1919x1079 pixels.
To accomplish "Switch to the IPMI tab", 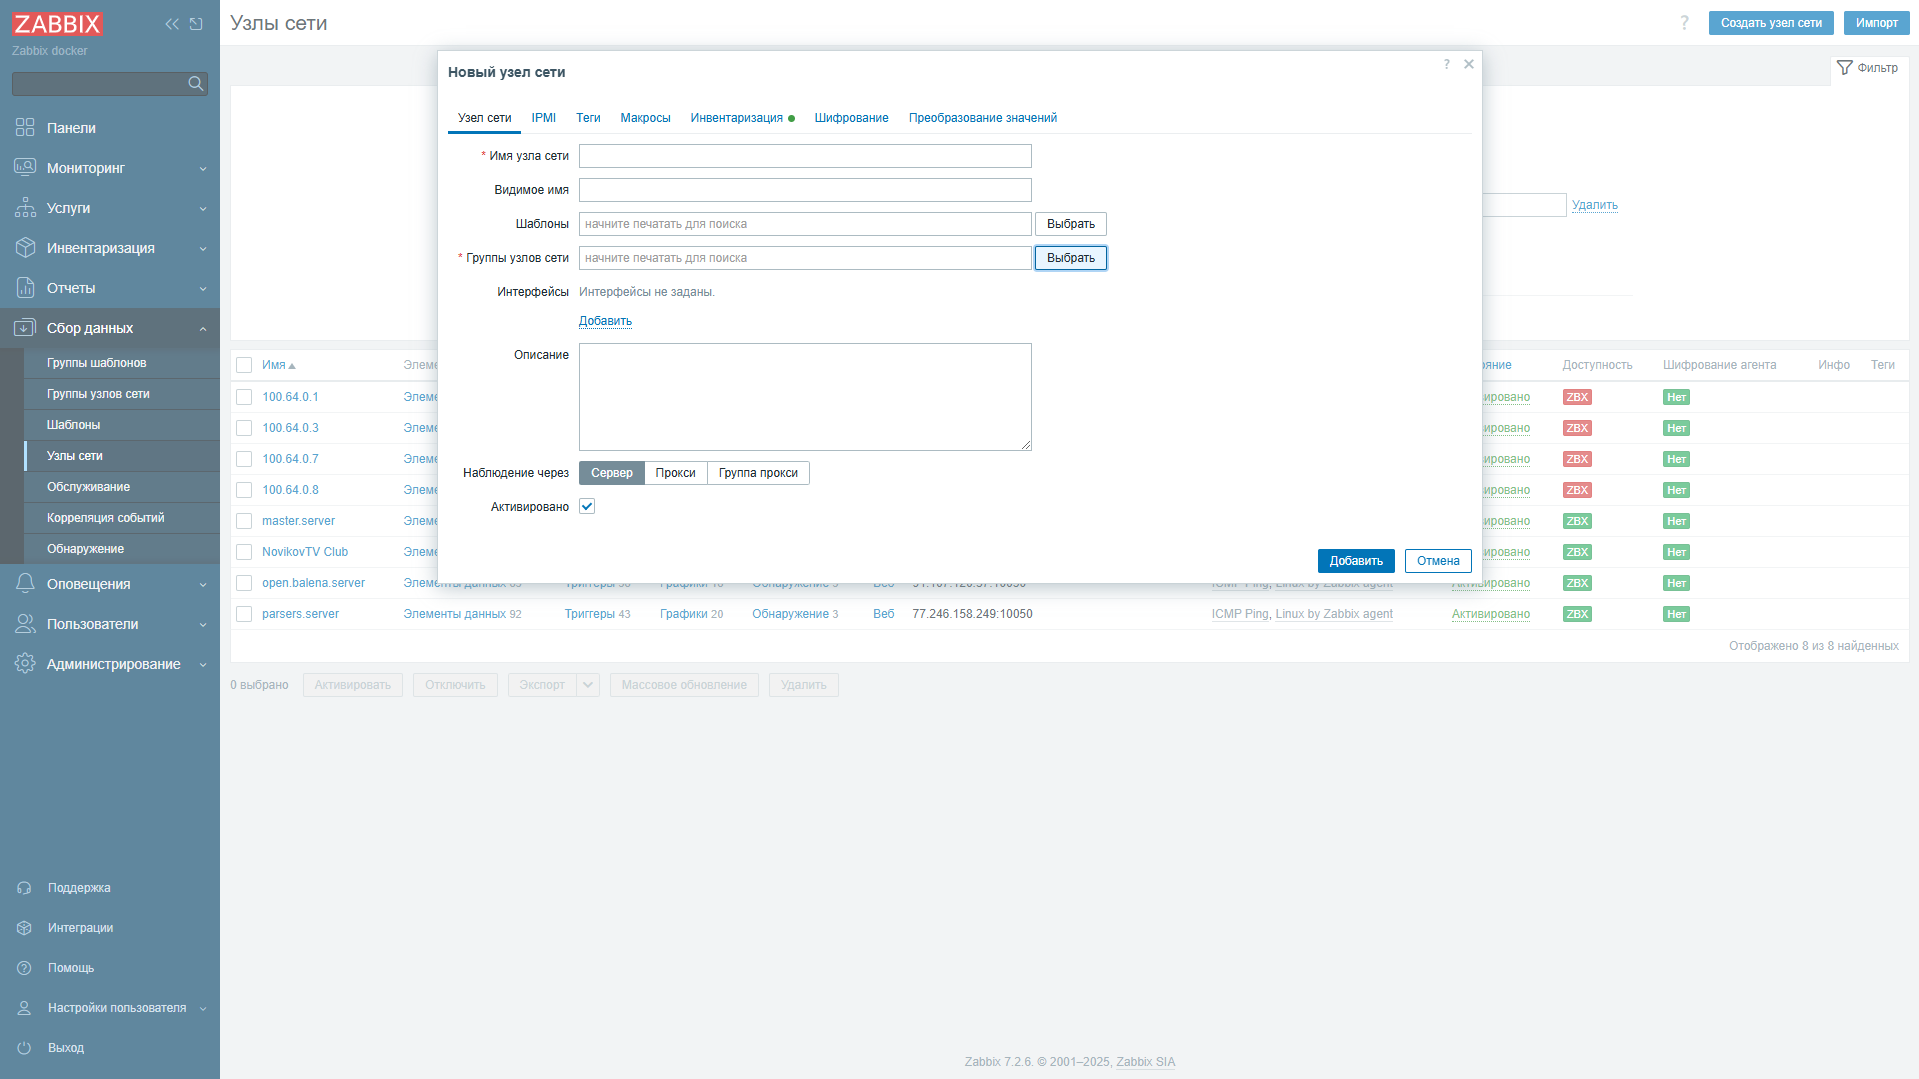I will pos(543,117).
